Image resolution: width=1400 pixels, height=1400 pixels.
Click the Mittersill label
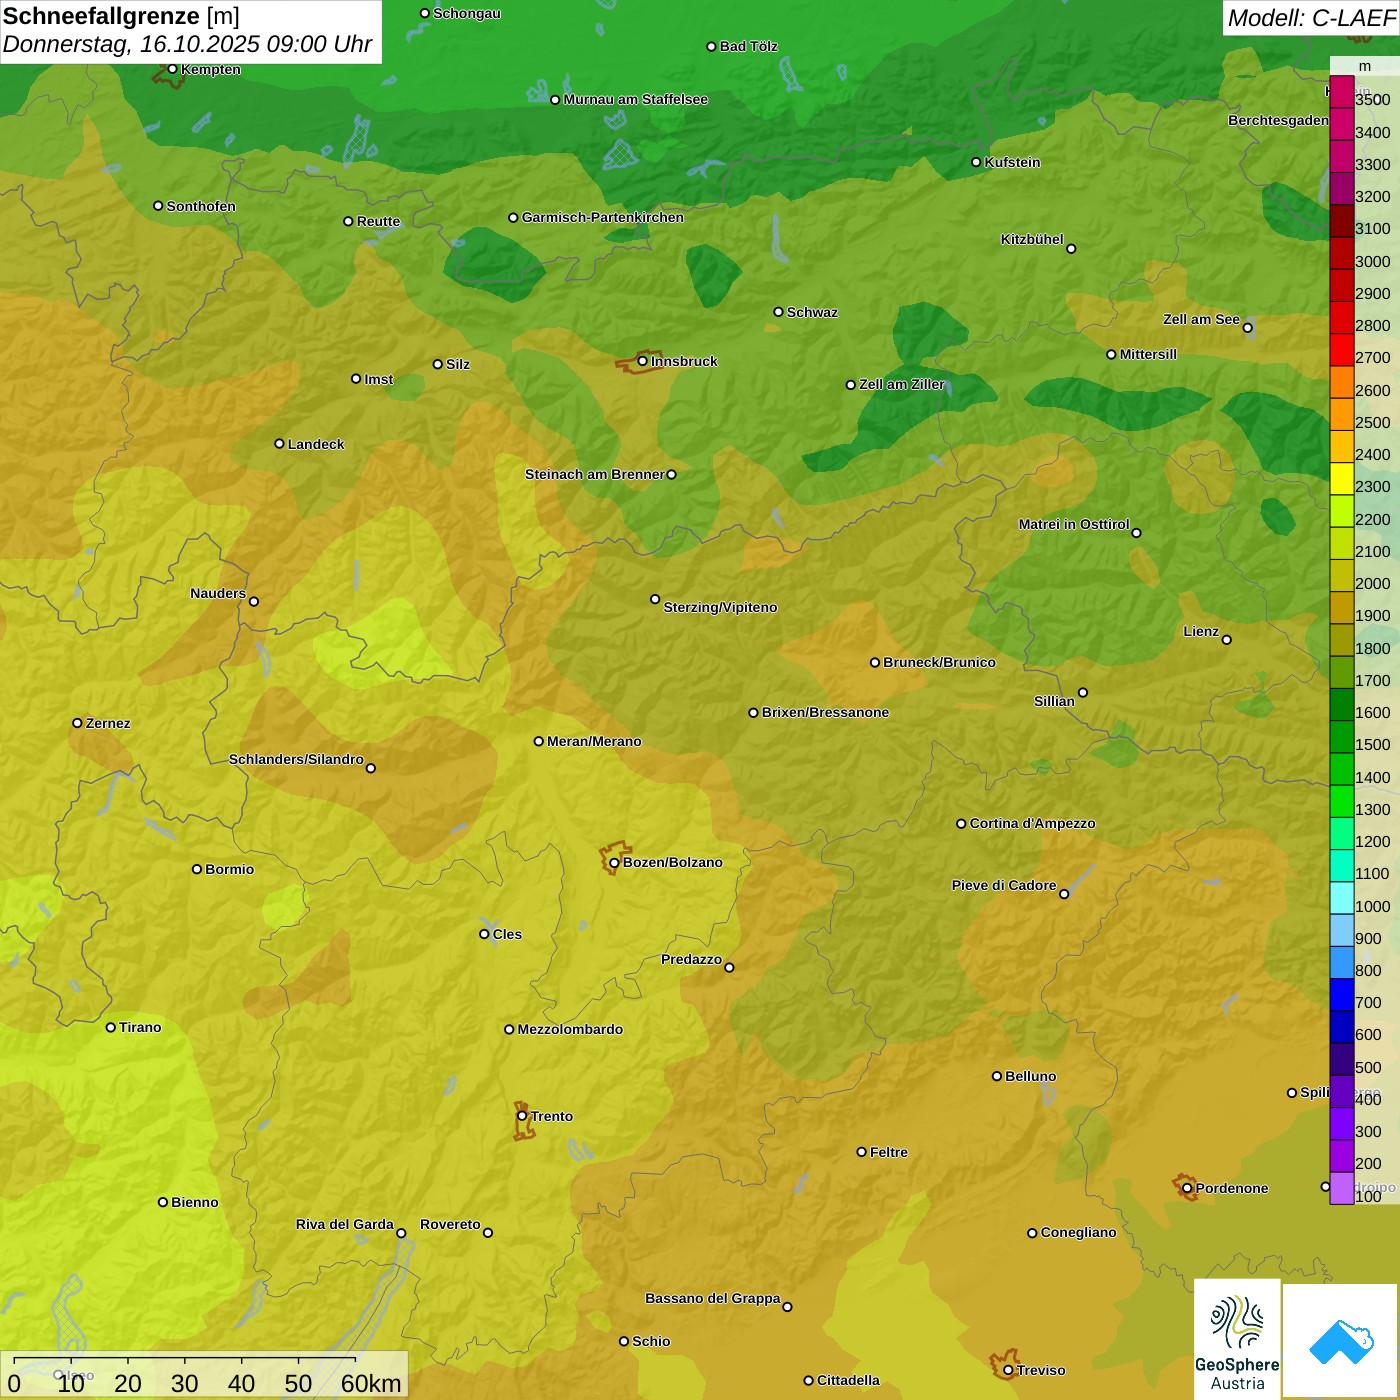click(x=1148, y=354)
